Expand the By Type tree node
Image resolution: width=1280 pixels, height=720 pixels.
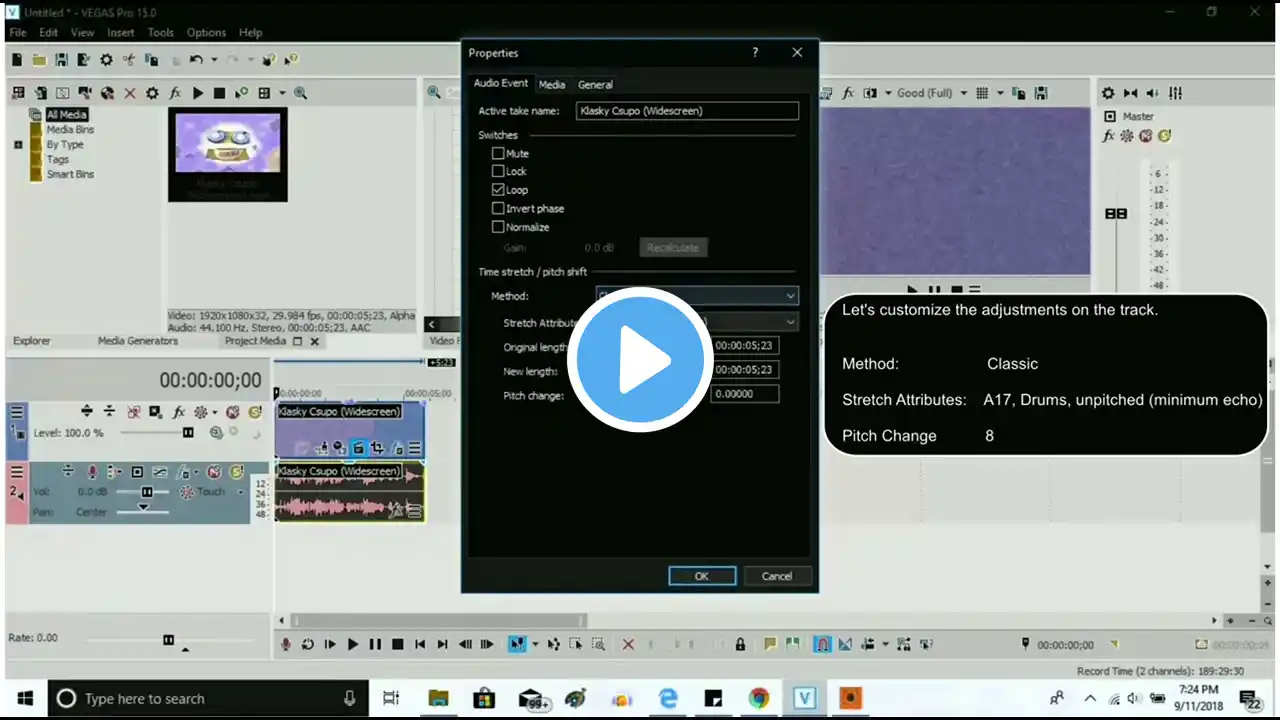(18, 145)
